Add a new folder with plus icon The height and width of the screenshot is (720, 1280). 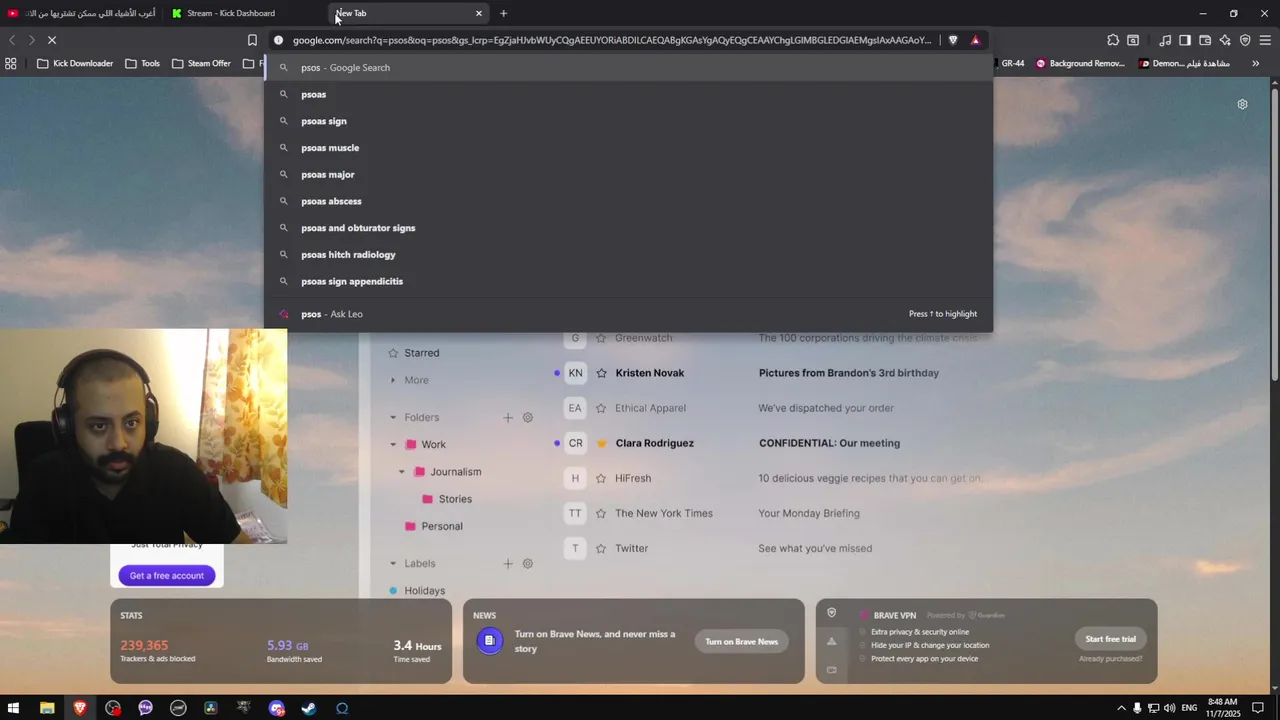508,418
